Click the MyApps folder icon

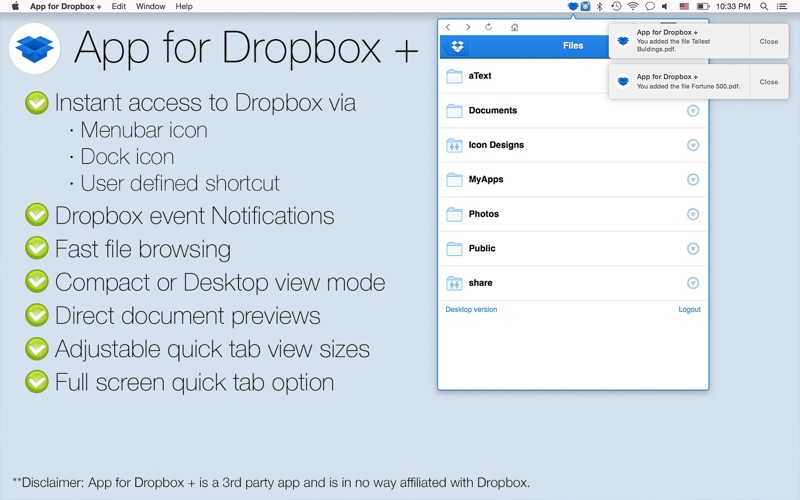(454, 180)
